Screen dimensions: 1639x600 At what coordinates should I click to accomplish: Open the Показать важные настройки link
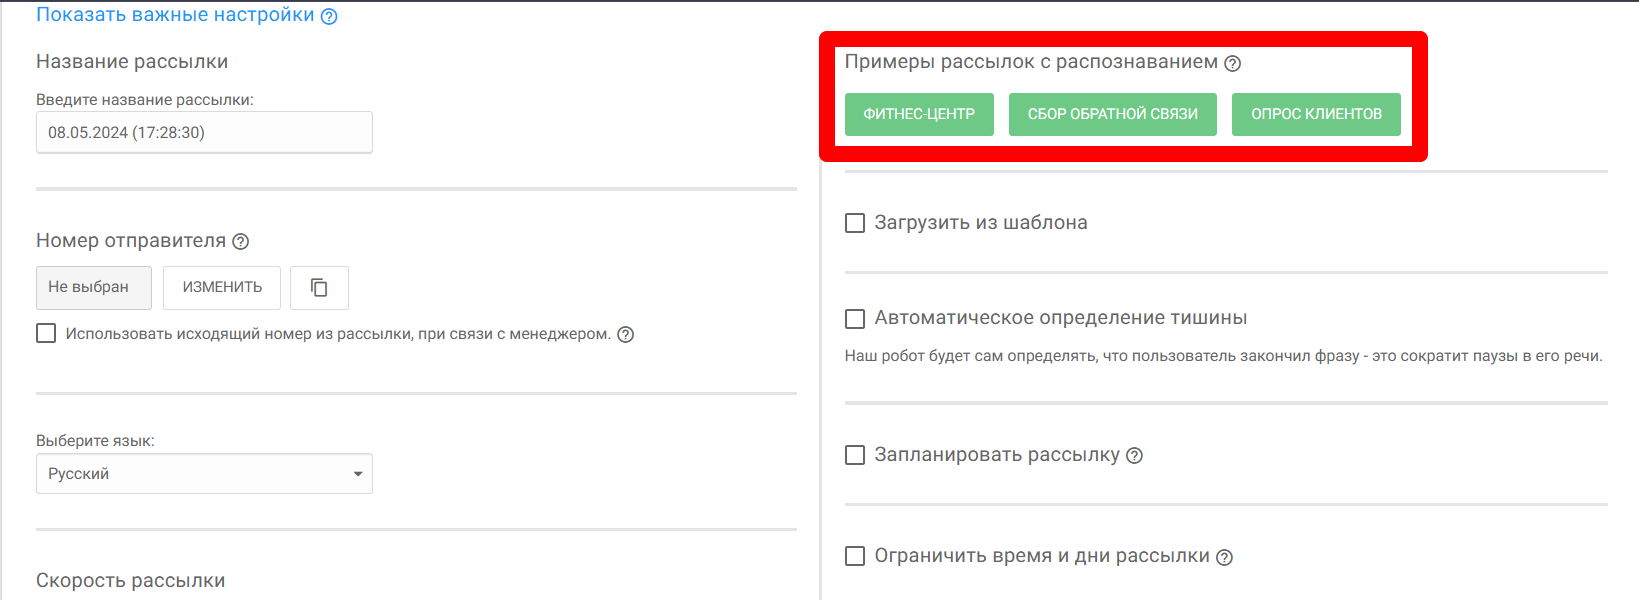[175, 15]
